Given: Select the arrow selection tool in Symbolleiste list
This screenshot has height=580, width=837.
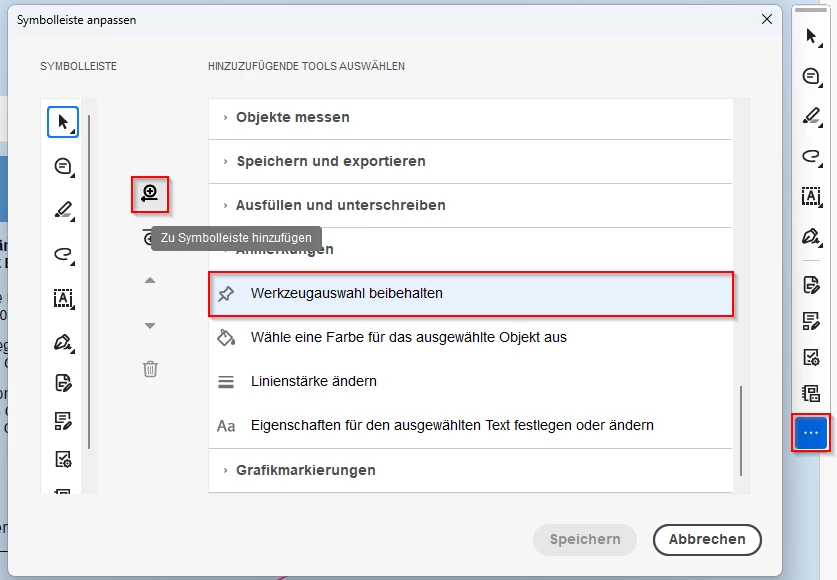Looking at the screenshot, I should click(x=63, y=122).
